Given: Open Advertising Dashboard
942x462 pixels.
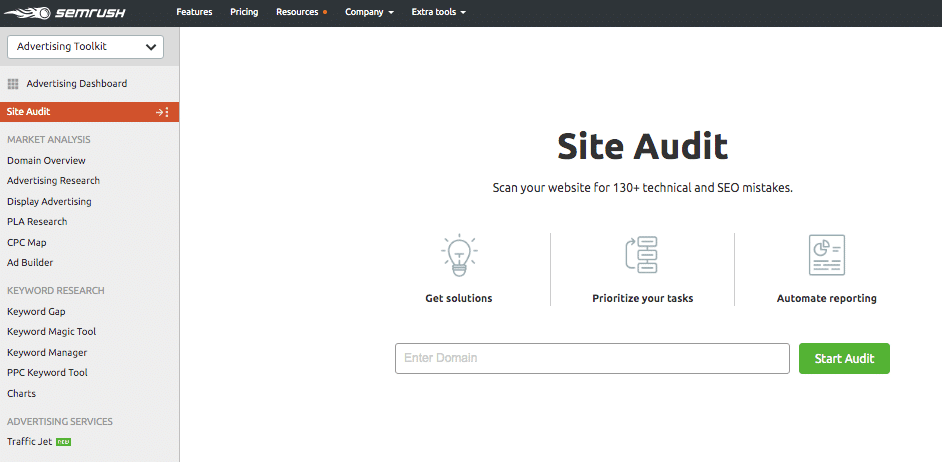Looking at the screenshot, I should (x=76, y=84).
